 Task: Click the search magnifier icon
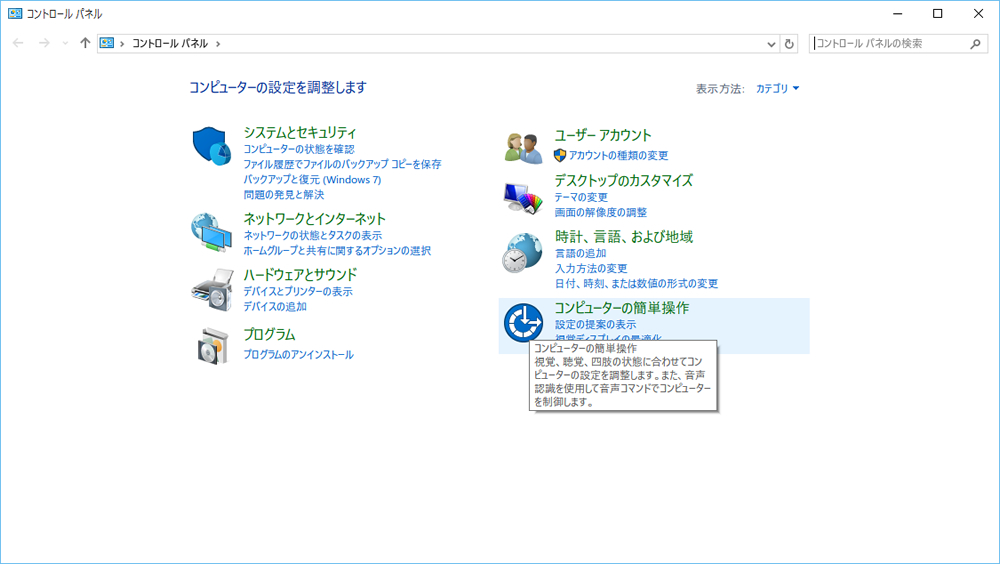tap(975, 43)
